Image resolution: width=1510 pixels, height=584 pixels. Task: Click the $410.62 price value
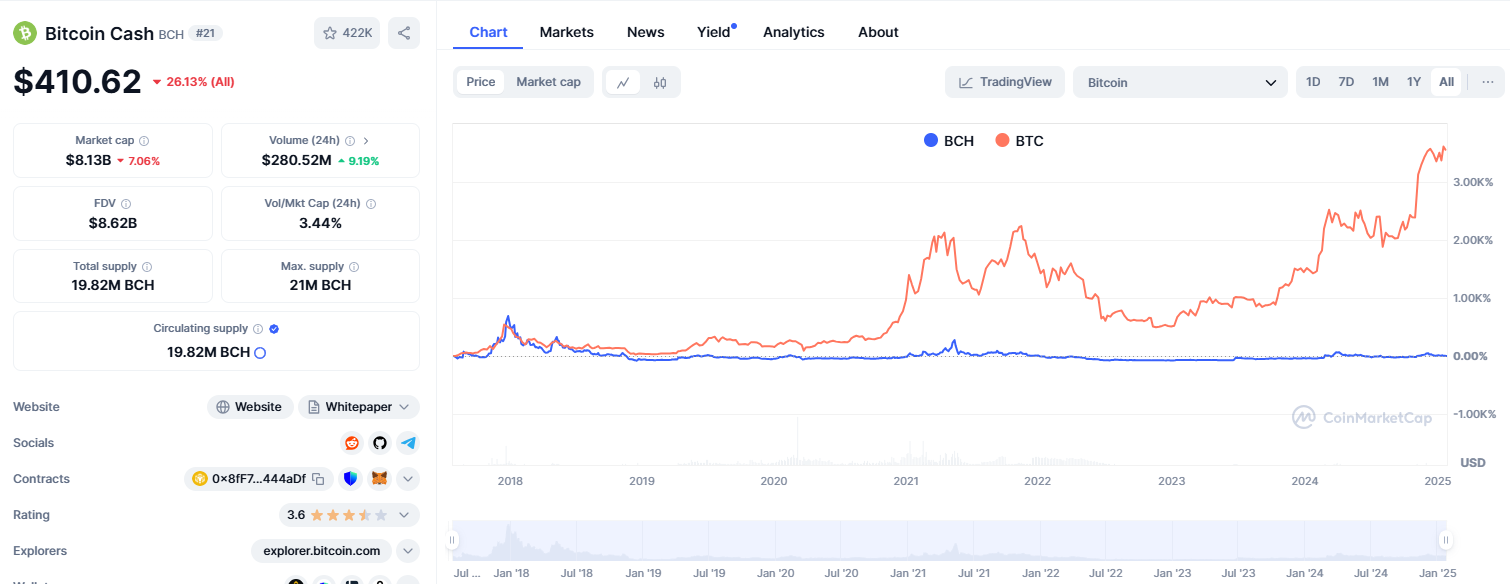tap(77, 81)
